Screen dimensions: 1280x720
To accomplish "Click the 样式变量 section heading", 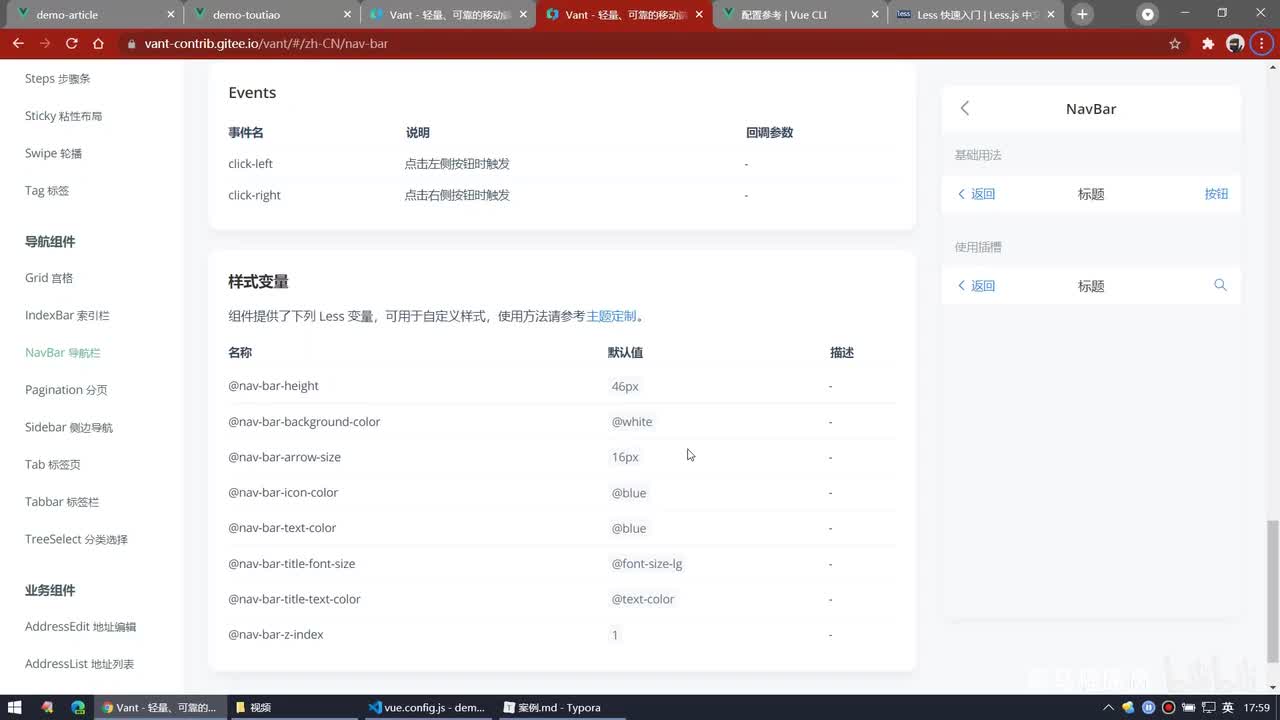I will 258,282.
